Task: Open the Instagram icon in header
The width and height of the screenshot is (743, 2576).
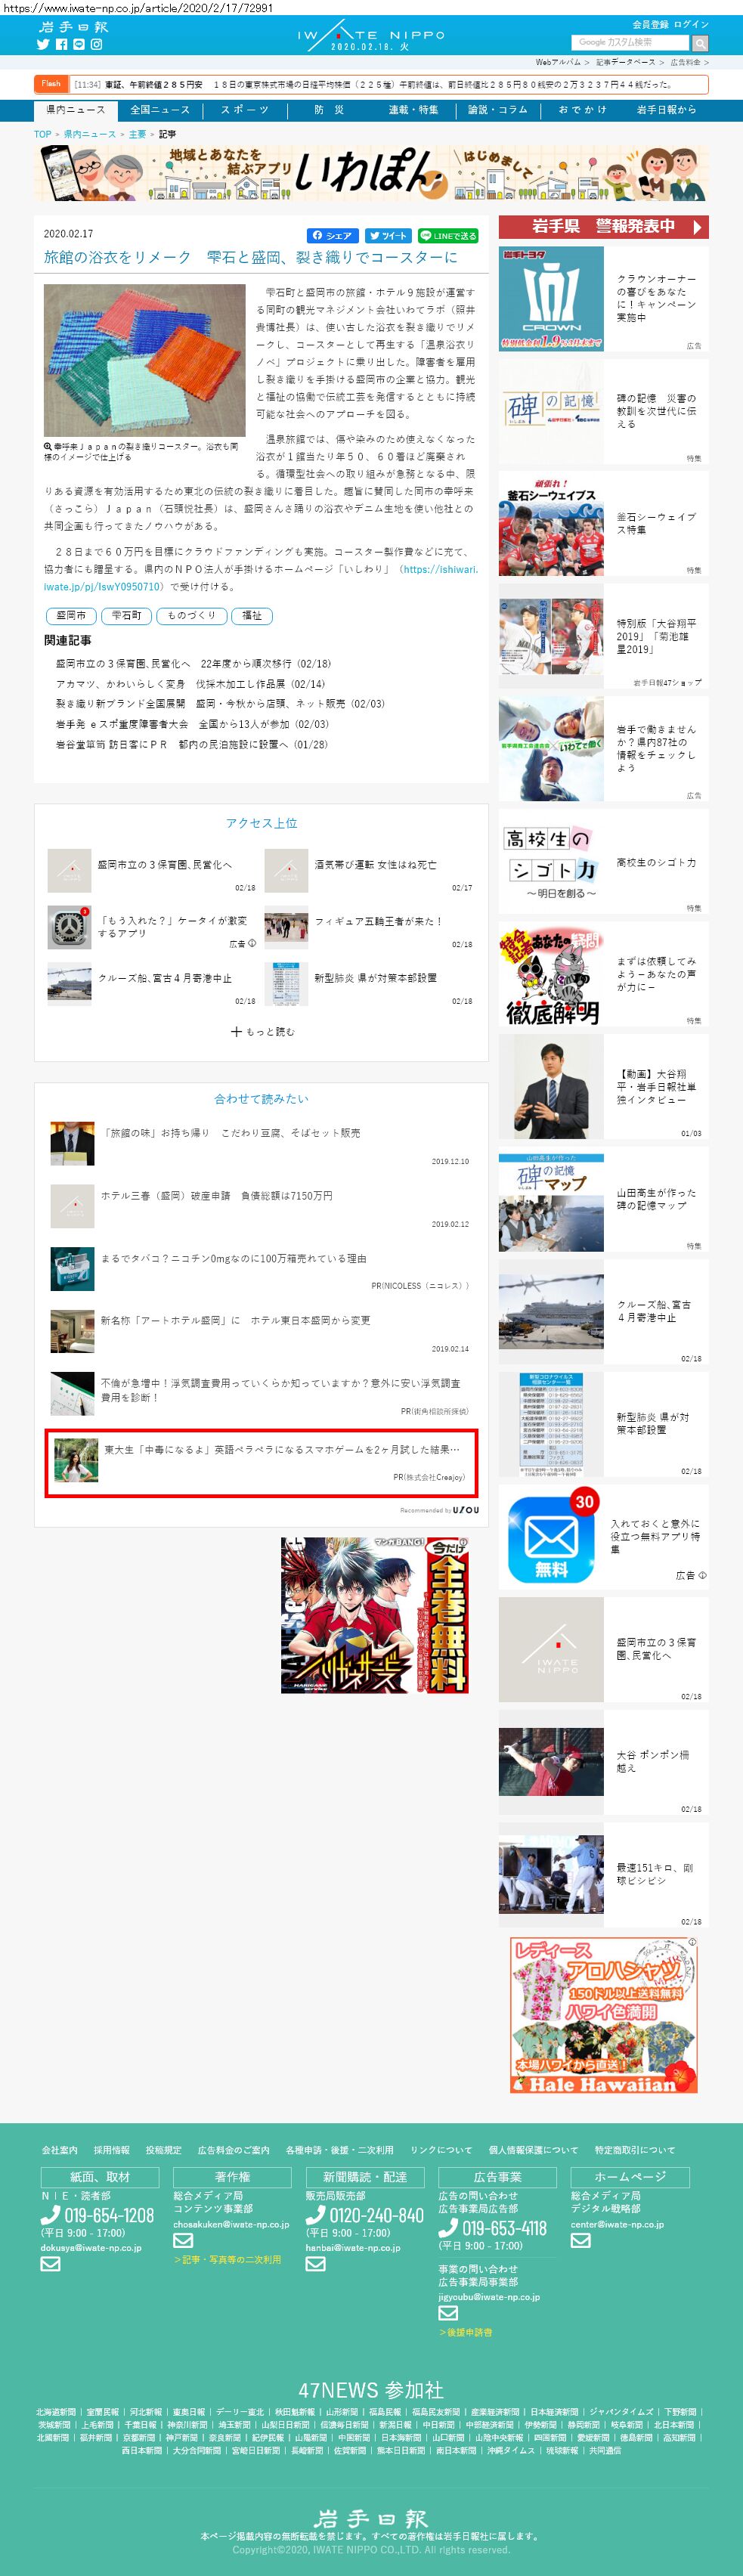Action: coord(97,44)
